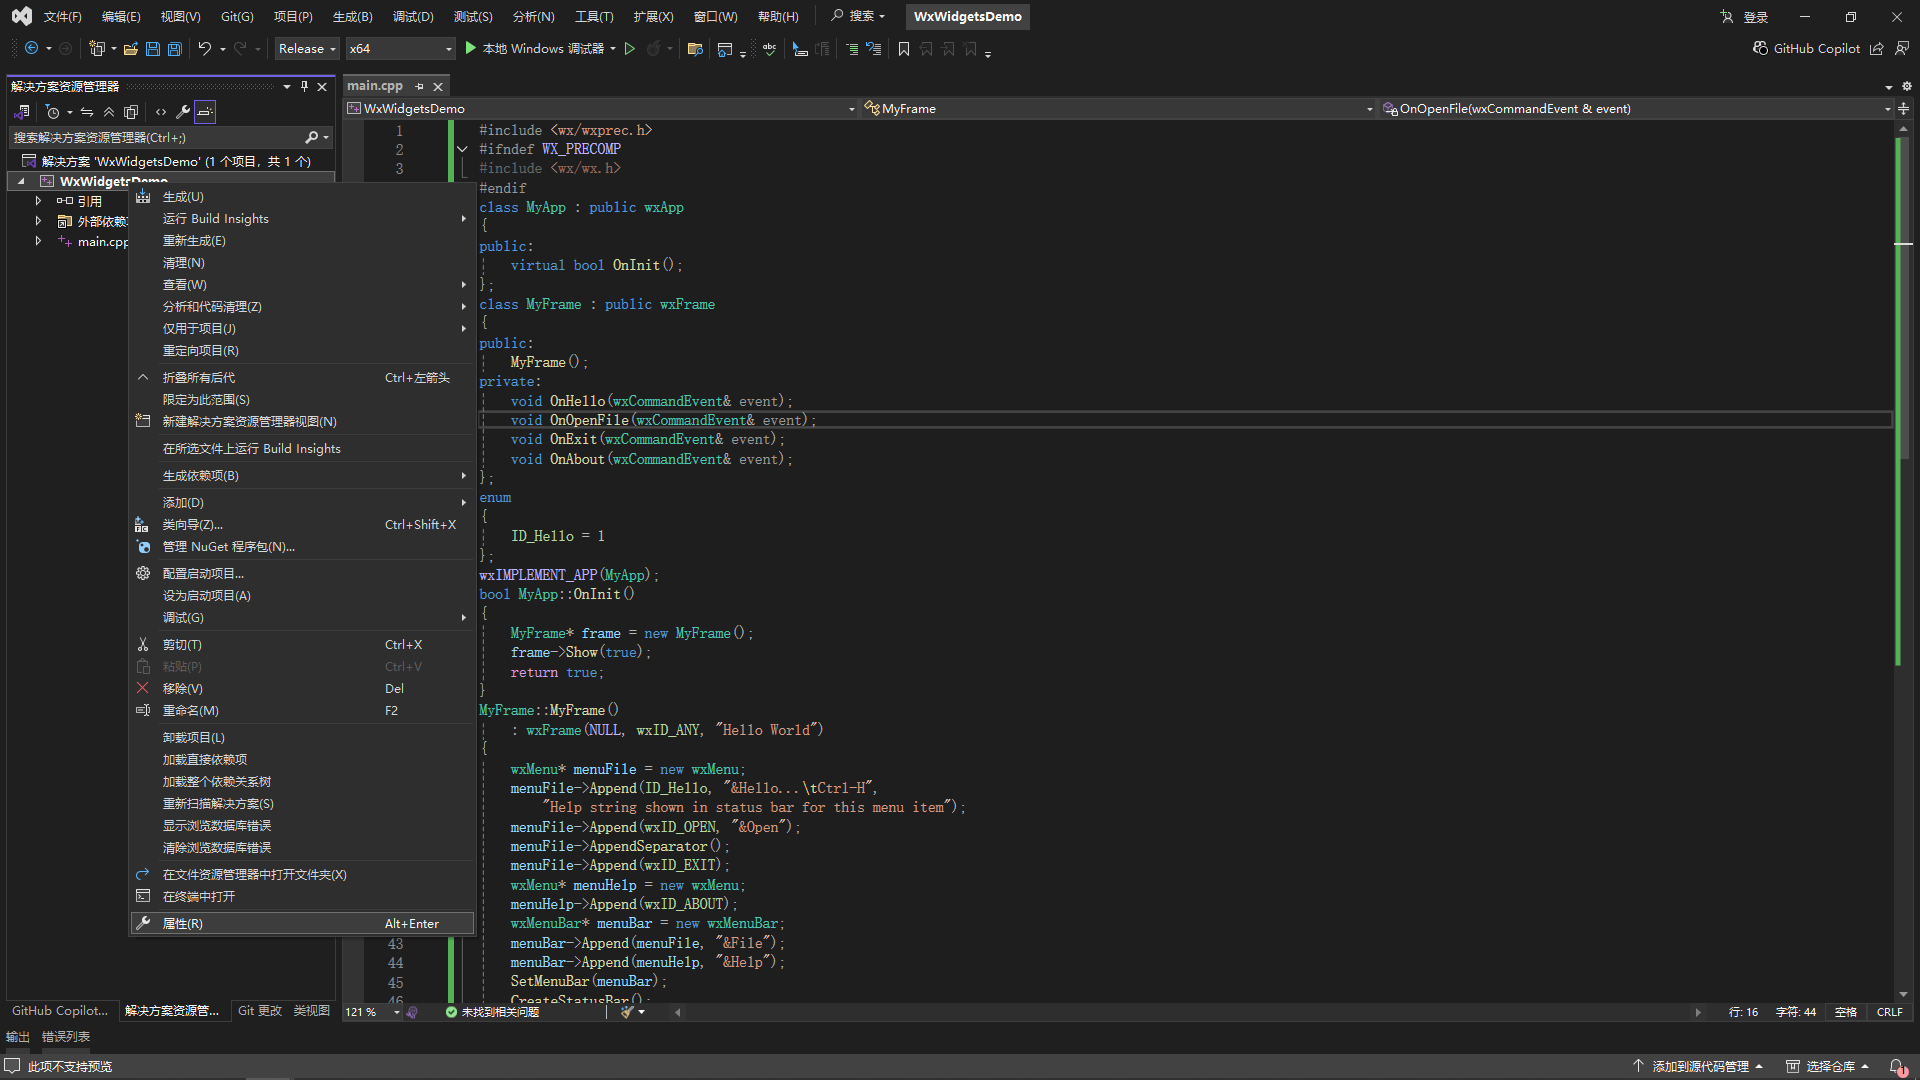Click the wrench Properties icon in Solution Explorer

coord(182,112)
